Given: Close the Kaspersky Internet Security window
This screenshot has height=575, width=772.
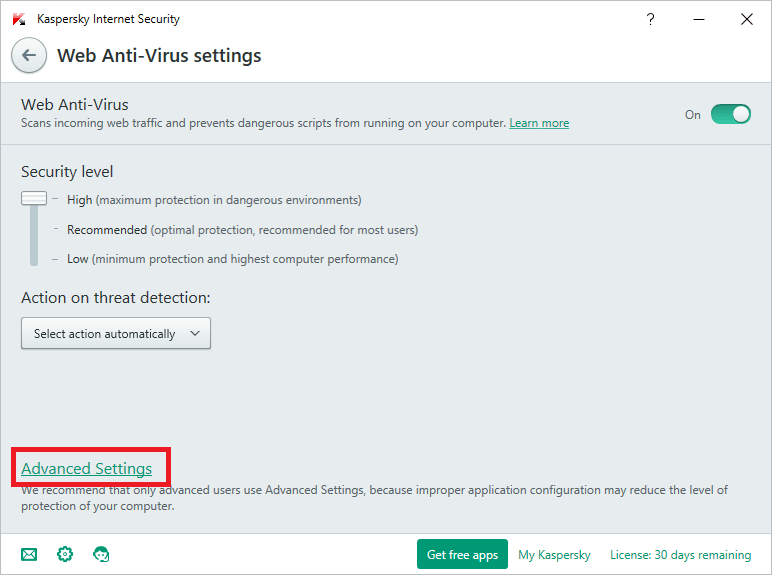Looking at the screenshot, I should click(x=746, y=19).
